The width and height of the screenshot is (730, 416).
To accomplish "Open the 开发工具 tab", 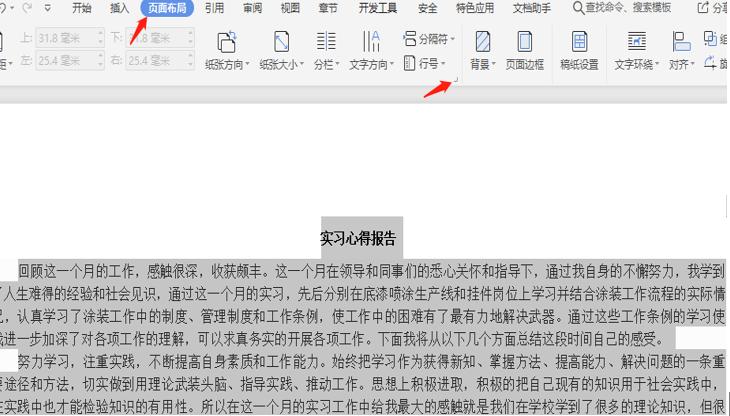I will tap(378, 8).
